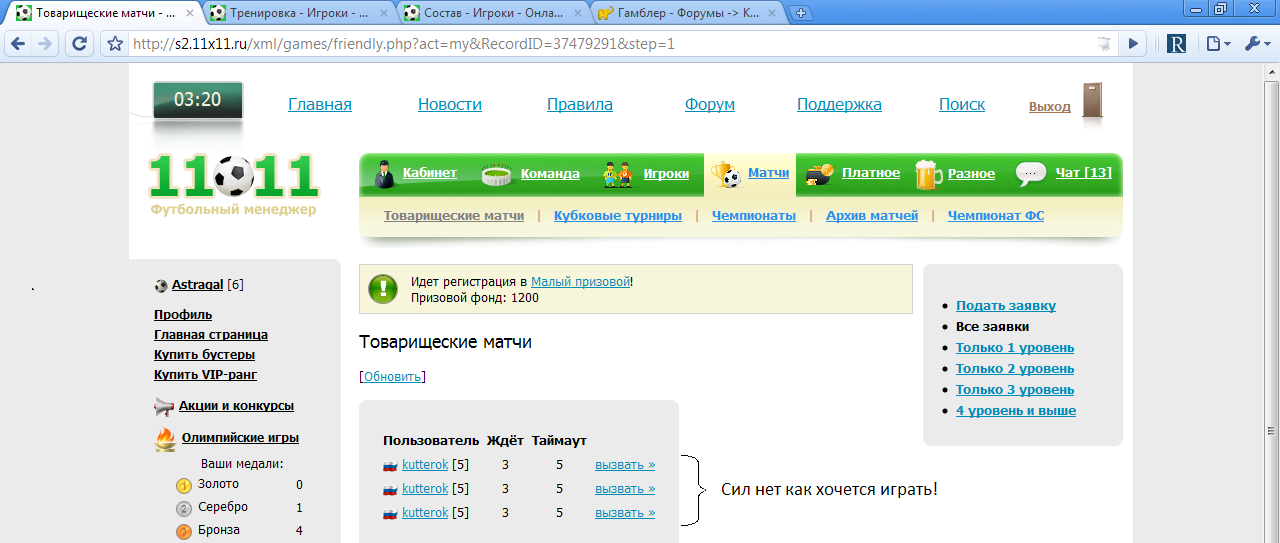Image resolution: width=1280 pixels, height=543 pixels.
Task: Click the URL address bar
Action: tap(600, 44)
